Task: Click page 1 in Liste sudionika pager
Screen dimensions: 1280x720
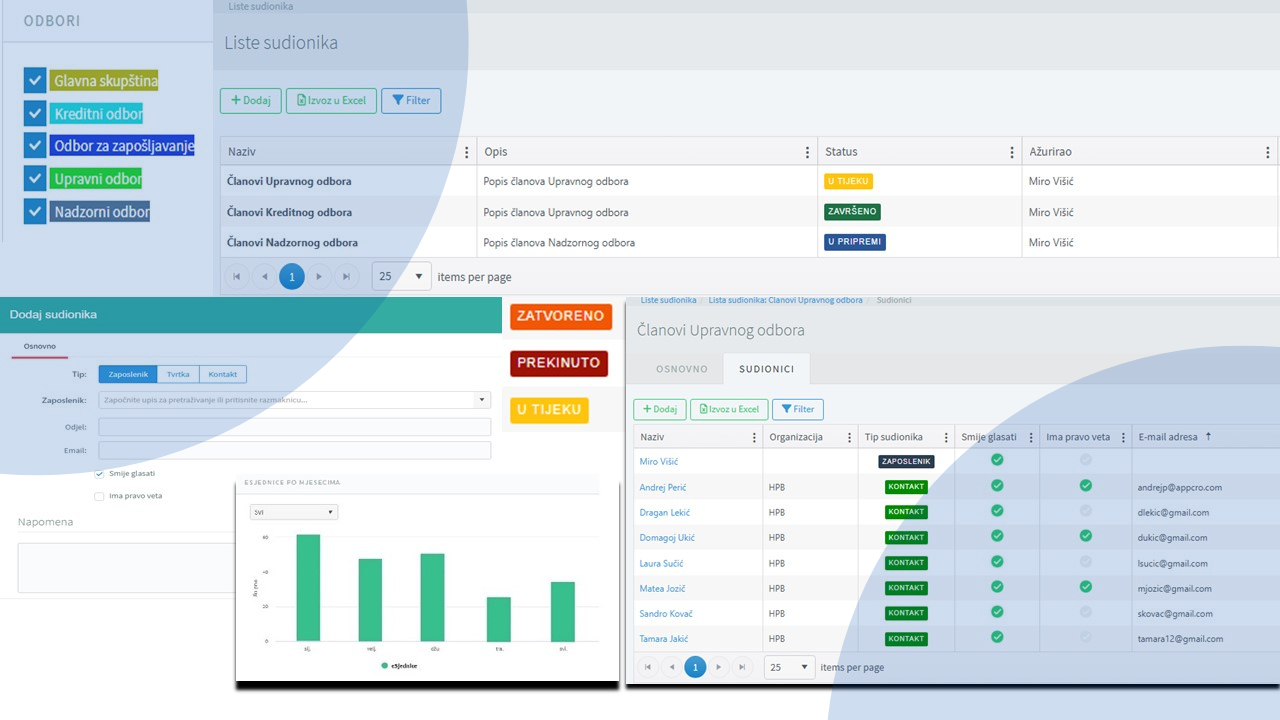Action: click(292, 276)
